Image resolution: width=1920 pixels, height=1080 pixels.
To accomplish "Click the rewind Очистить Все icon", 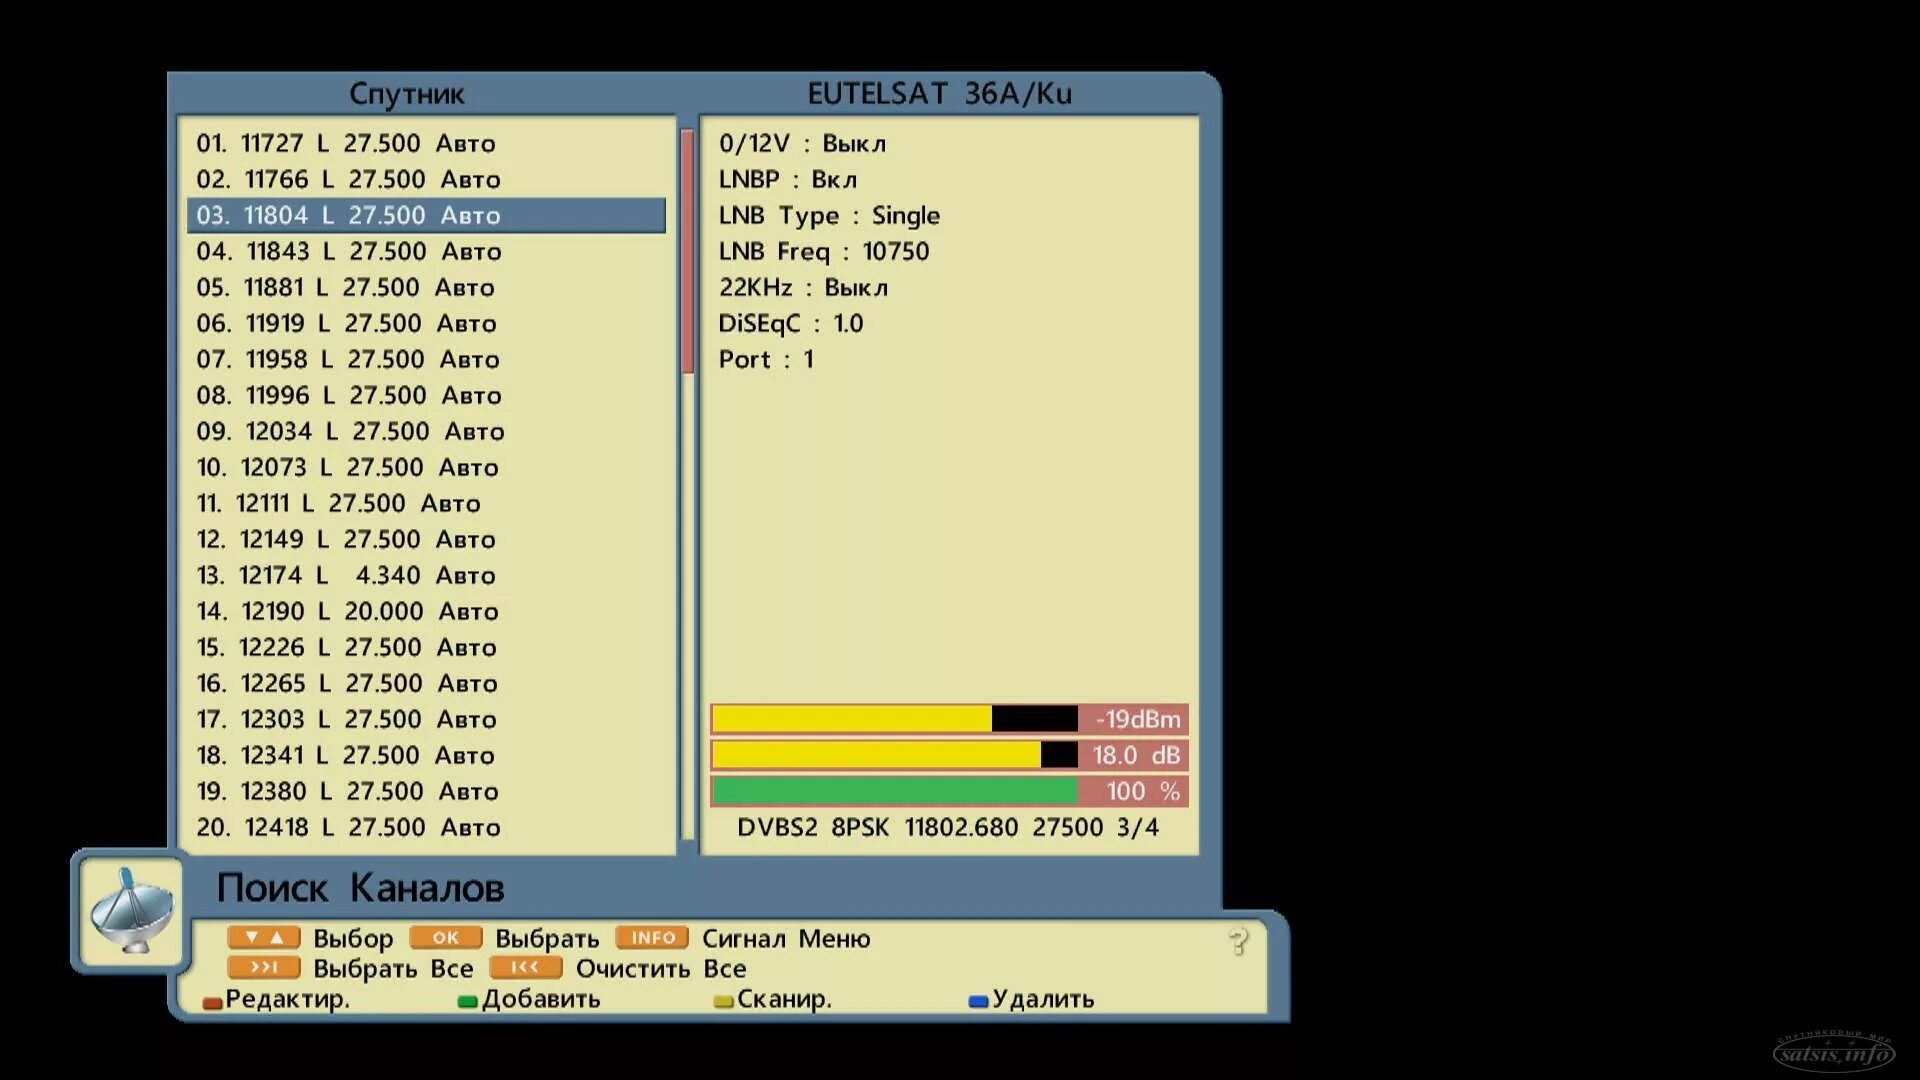I will (x=525, y=968).
